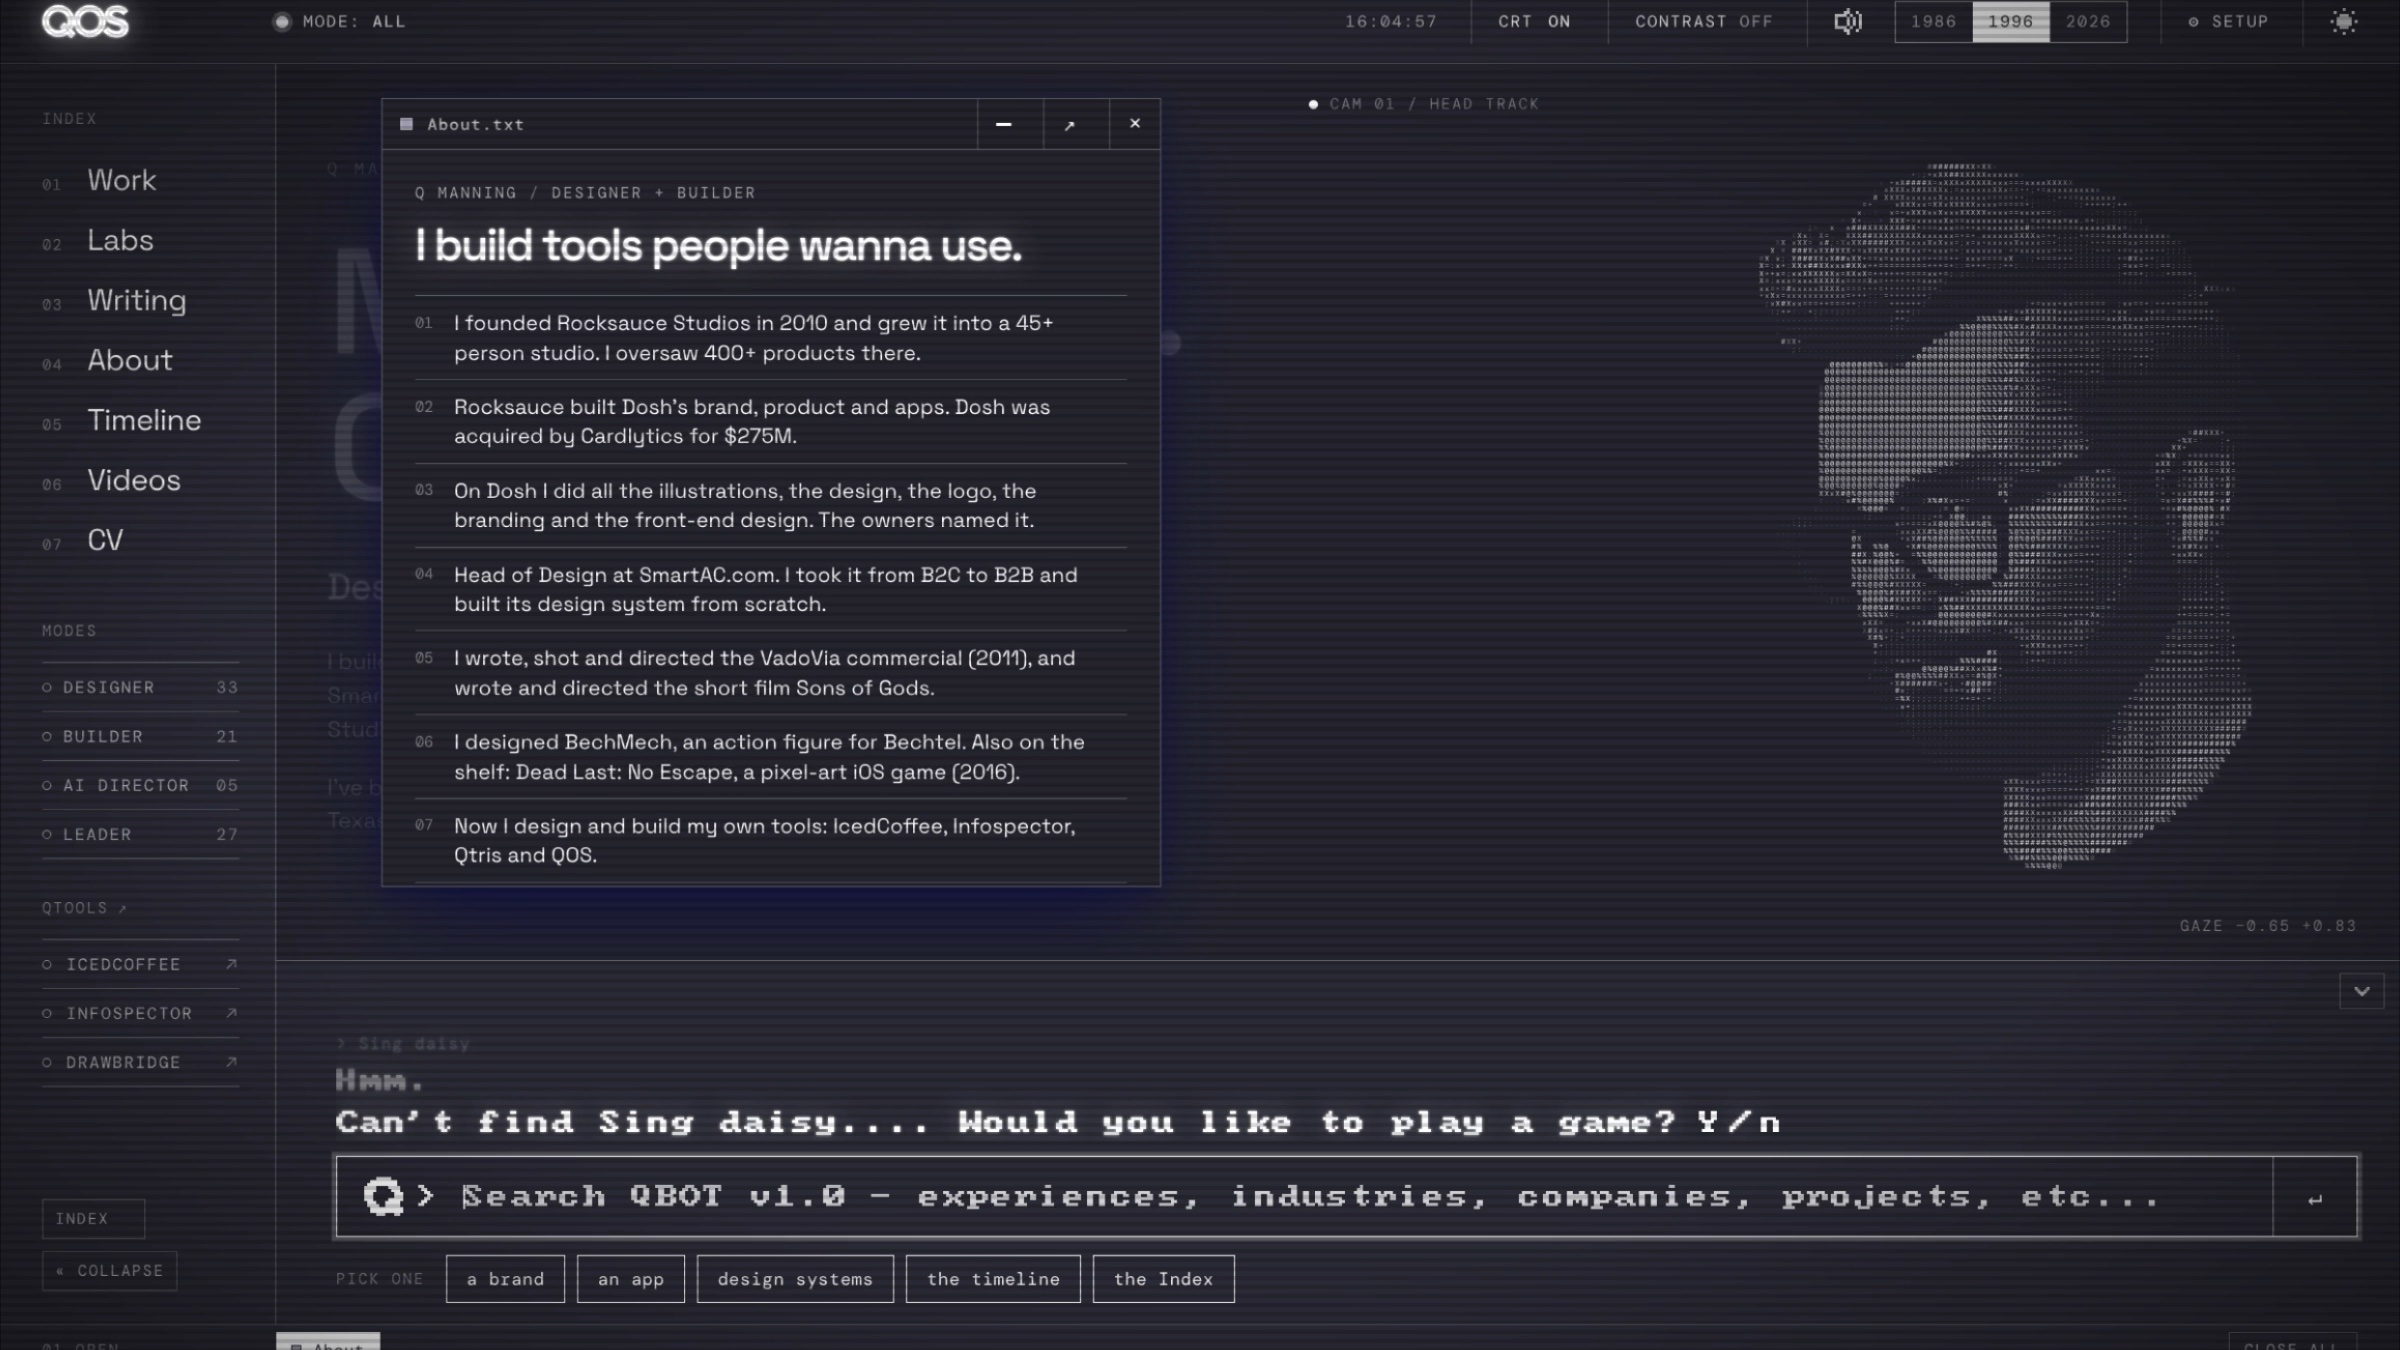Switch theme with the sun icon
This screenshot has width=2400, height=1350.
tap(2344, 21)
